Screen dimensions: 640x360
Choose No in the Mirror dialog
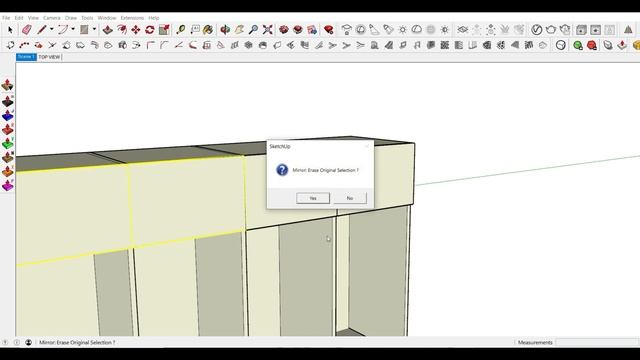point(350,198)
